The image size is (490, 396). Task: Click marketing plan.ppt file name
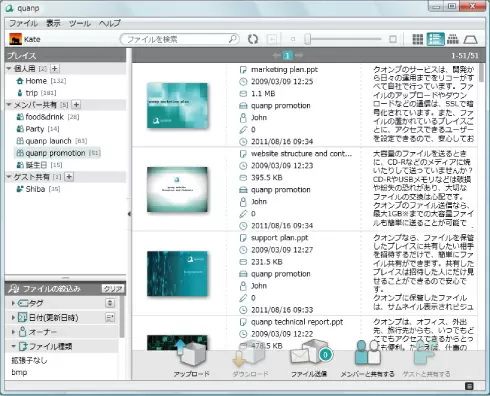284,70
